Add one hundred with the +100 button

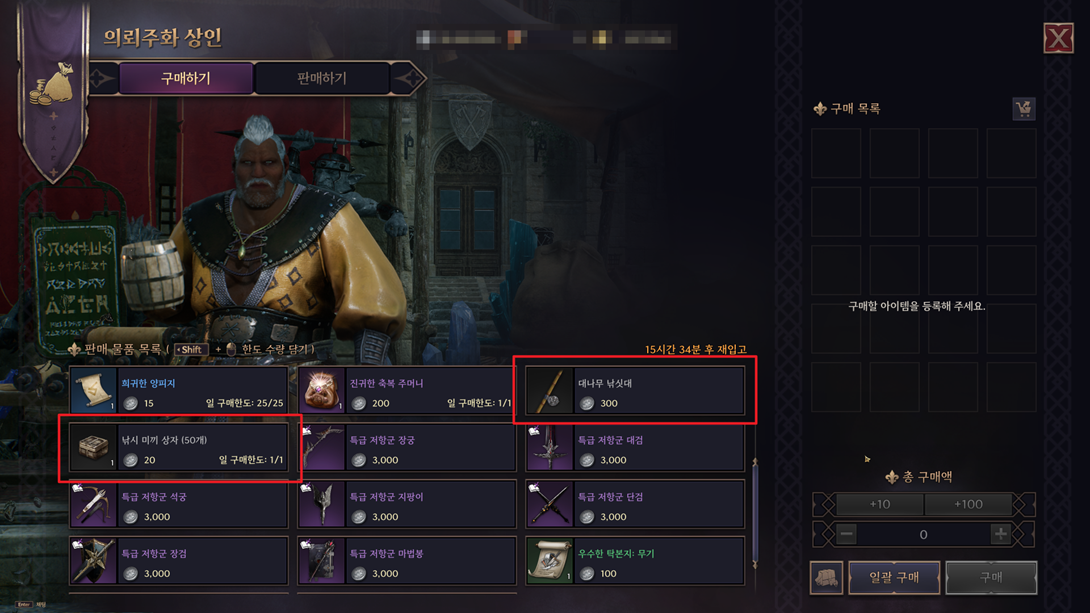pyautogui.click(x=968, y=505)
